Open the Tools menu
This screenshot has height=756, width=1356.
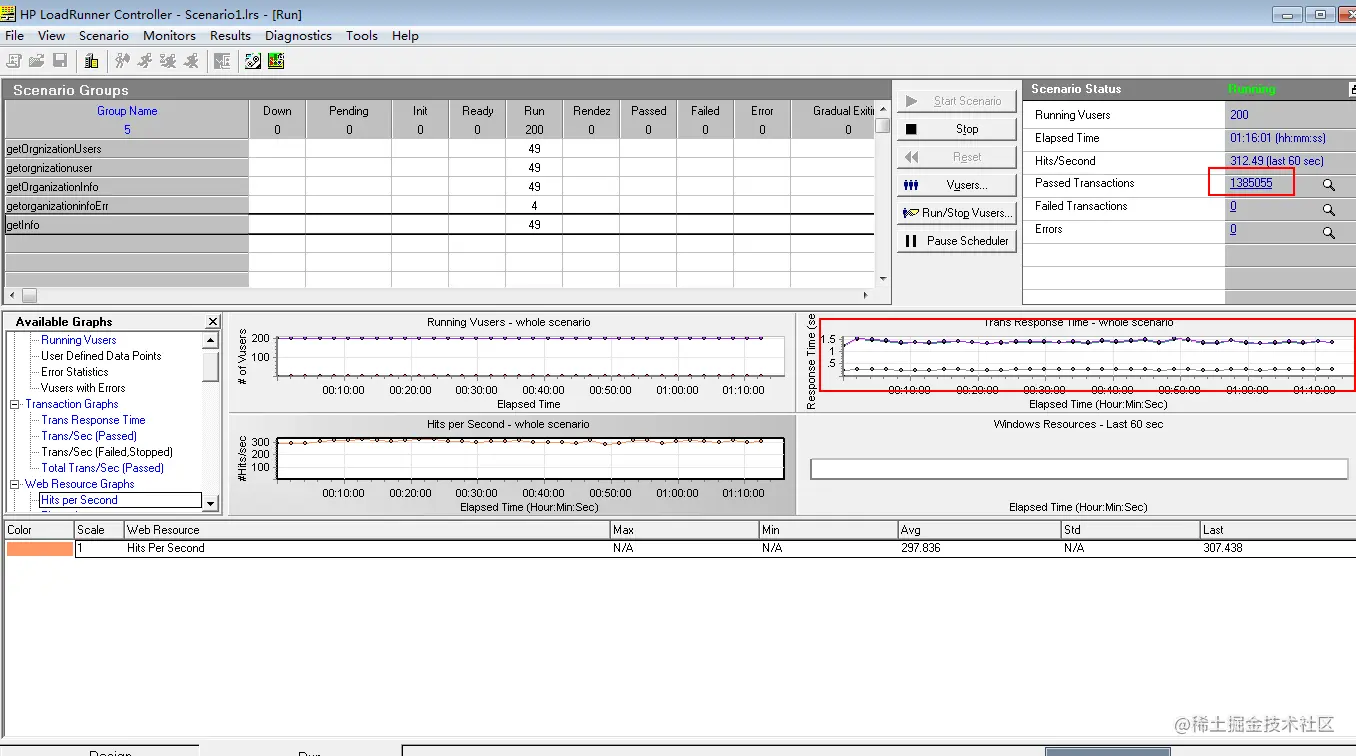click(x=362, y=35)
